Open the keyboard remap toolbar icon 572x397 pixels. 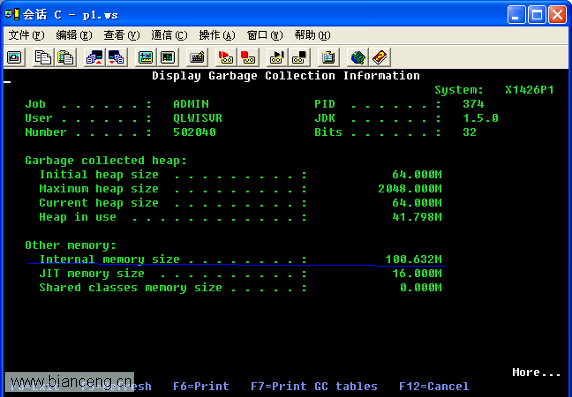click(197, 57)
